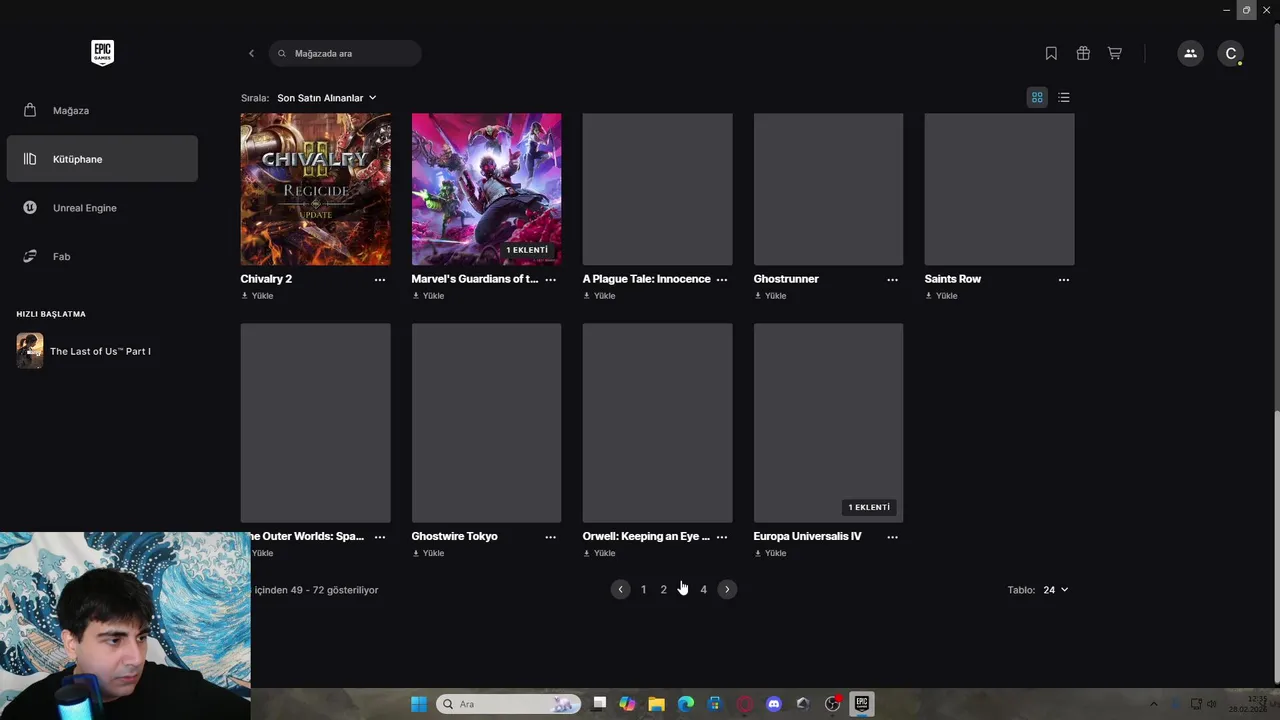Screen dimensions: 1280x720
Task: Click the Epic Games logo in the sidebar
Action: 102,53
